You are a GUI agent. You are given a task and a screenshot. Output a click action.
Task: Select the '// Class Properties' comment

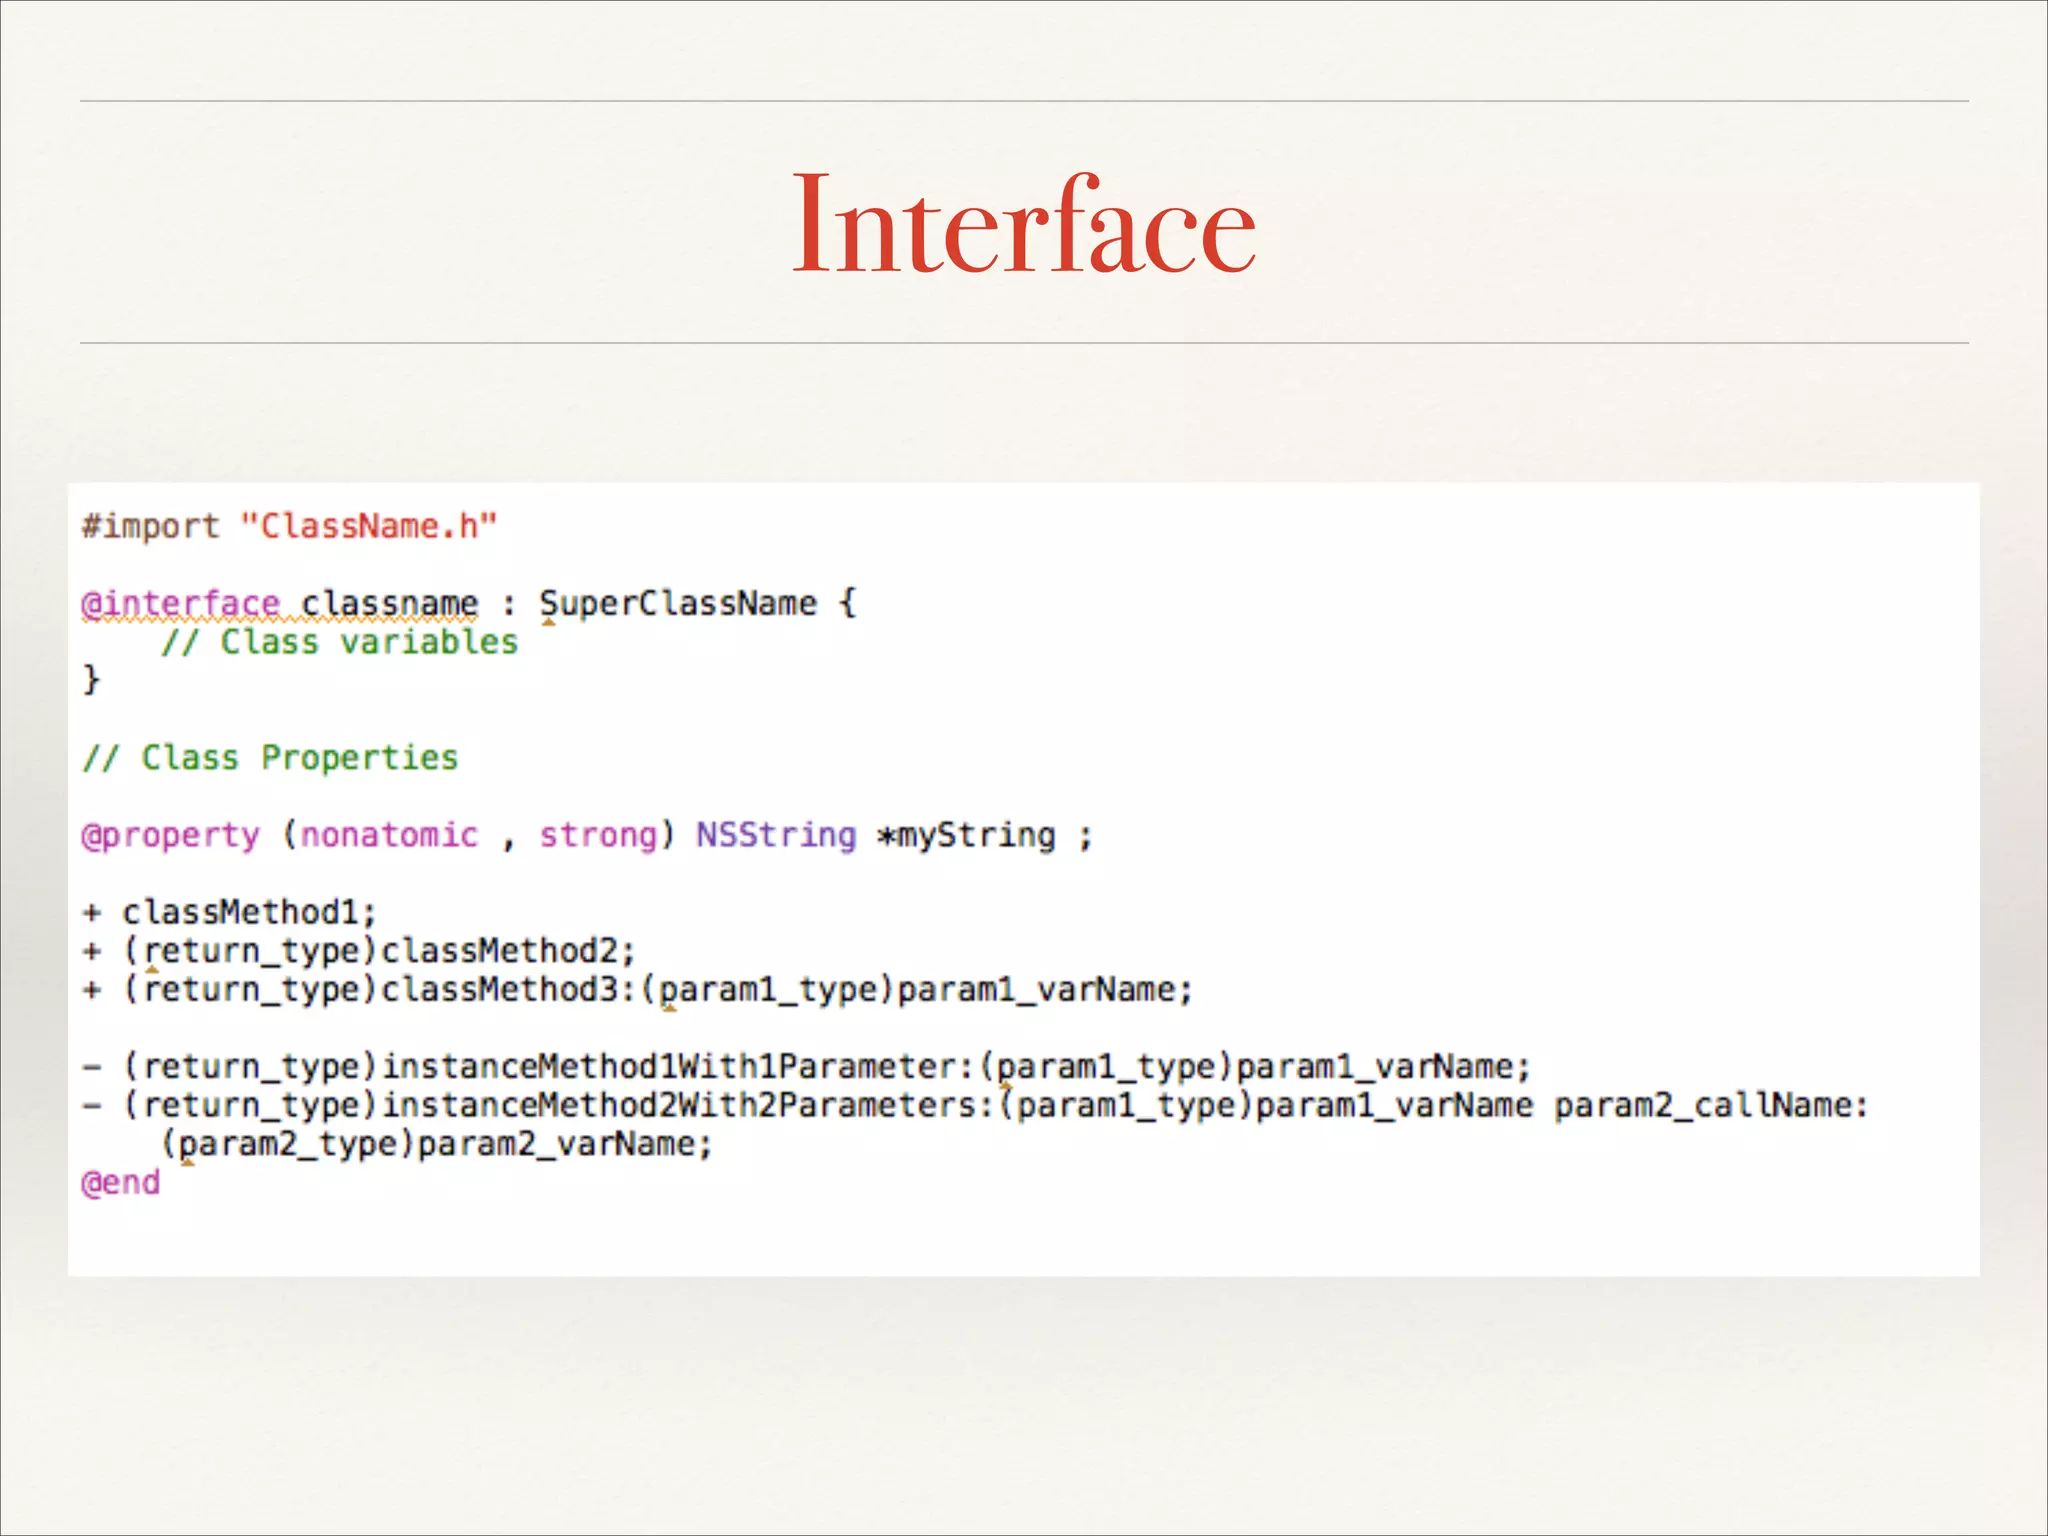tap(270, 758)
